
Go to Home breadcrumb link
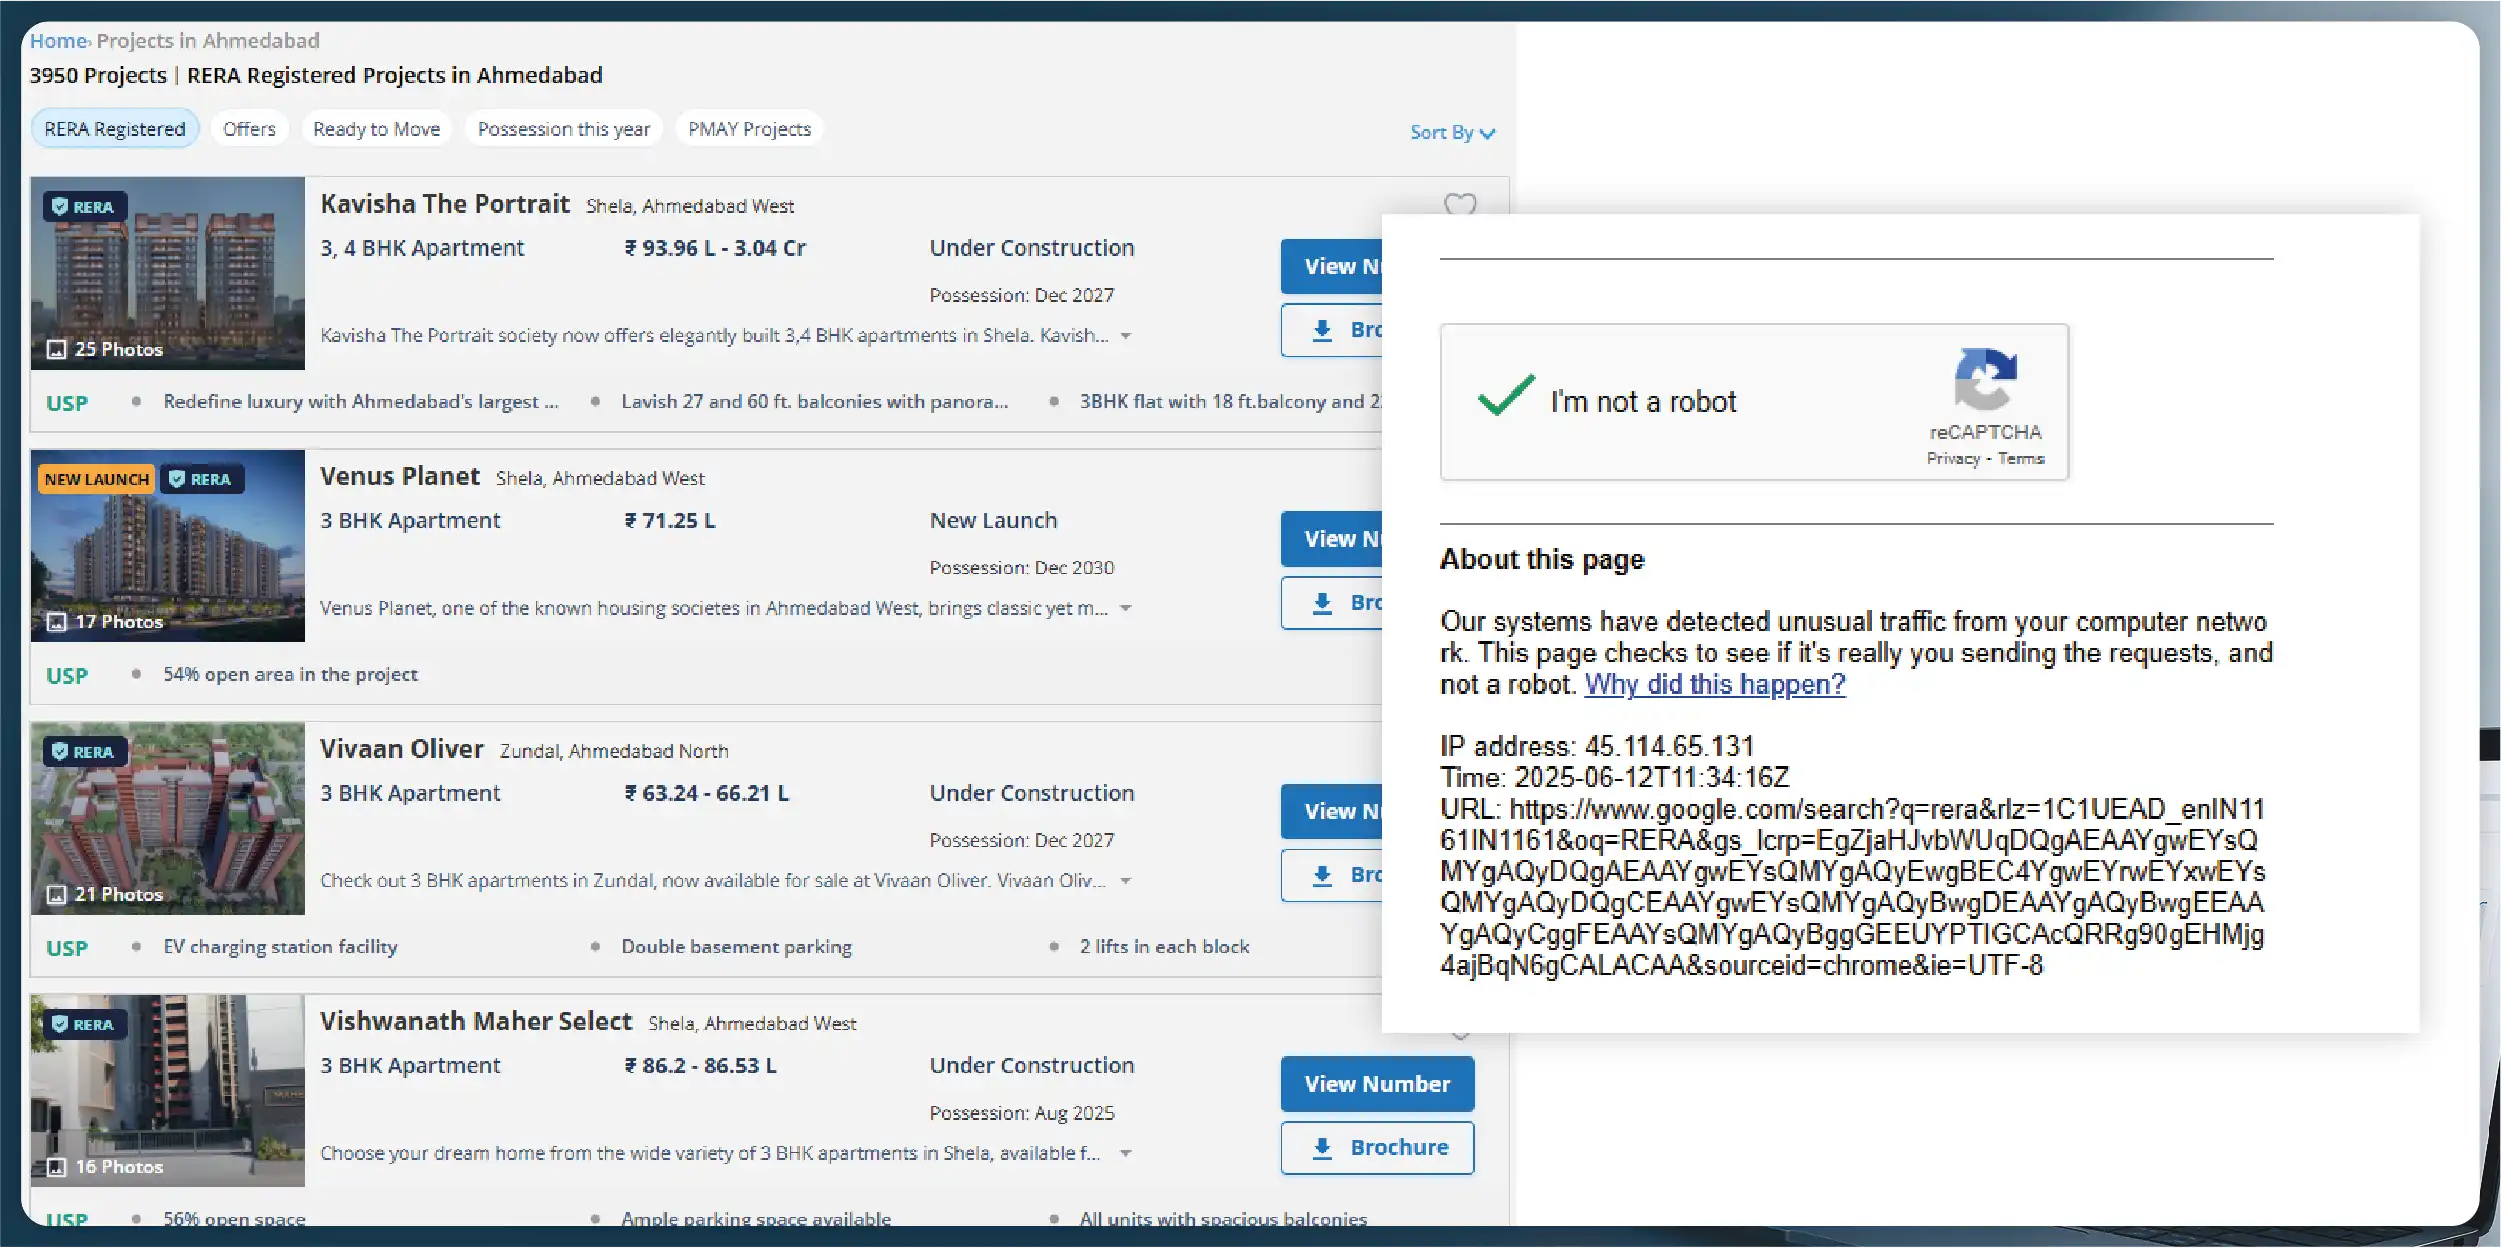[x=58, y=41]
